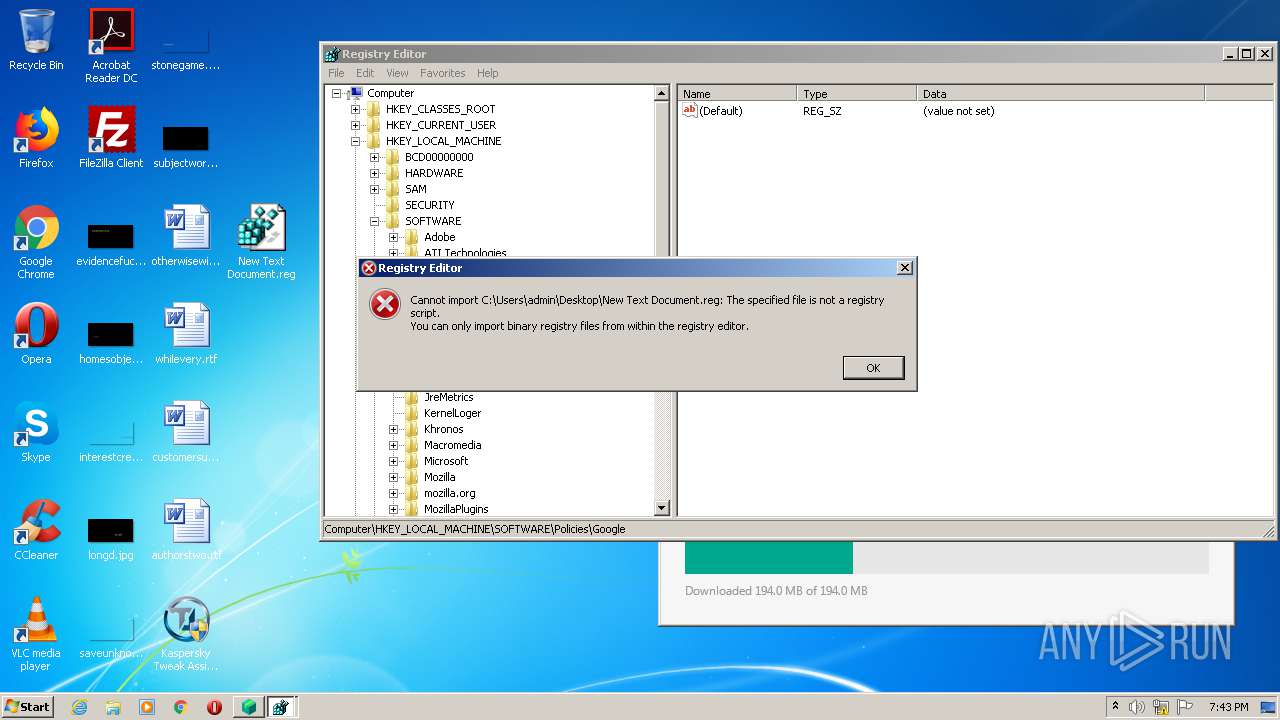The height and width of the screenshot is (720, 1280).
Task: Launch VLC media player shortcut
Action: click(36, 634)
